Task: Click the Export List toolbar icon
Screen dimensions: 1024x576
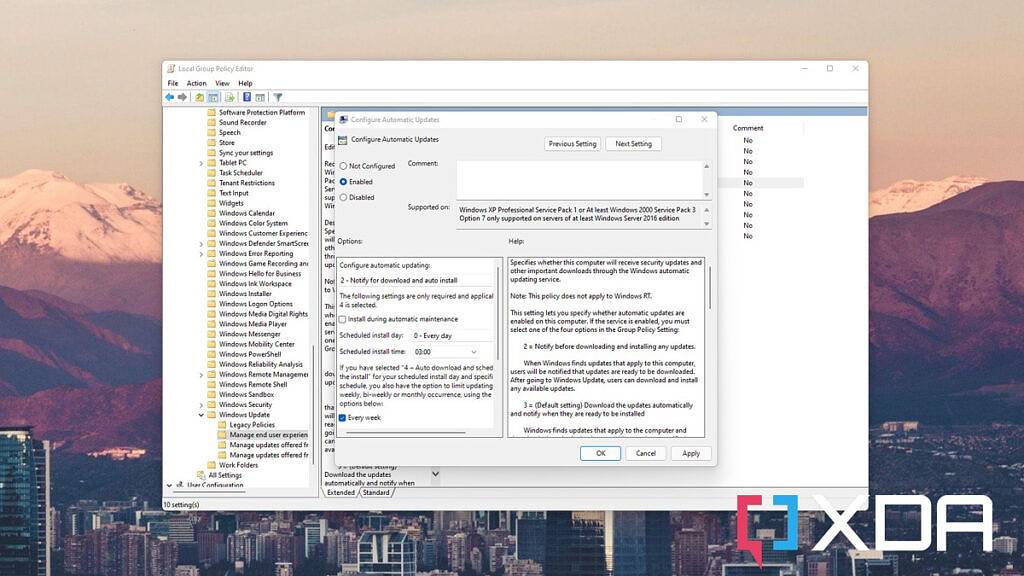Action: click(x=229, y=97)
